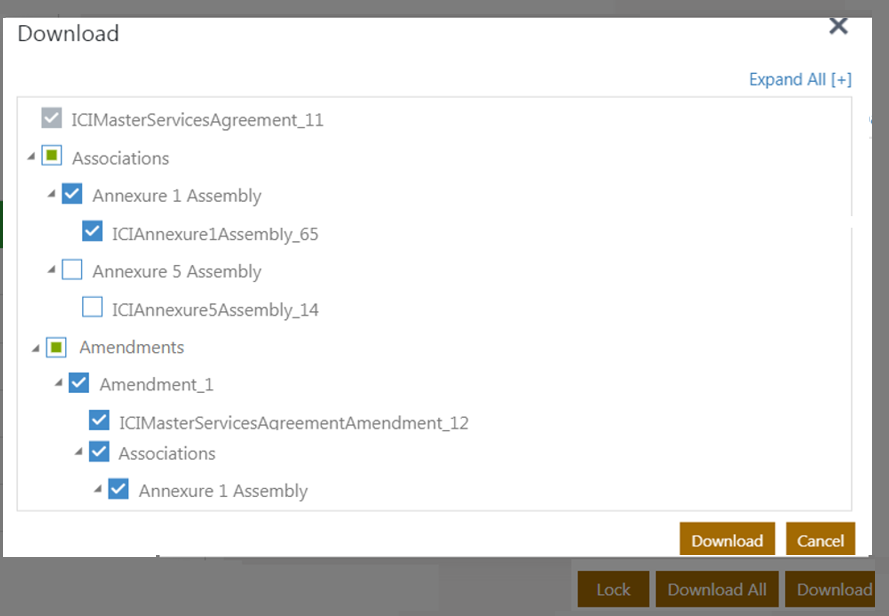Check the Annexure 5 Assembly checkbox
Screen dimensions: 889x616
[72, 271]
